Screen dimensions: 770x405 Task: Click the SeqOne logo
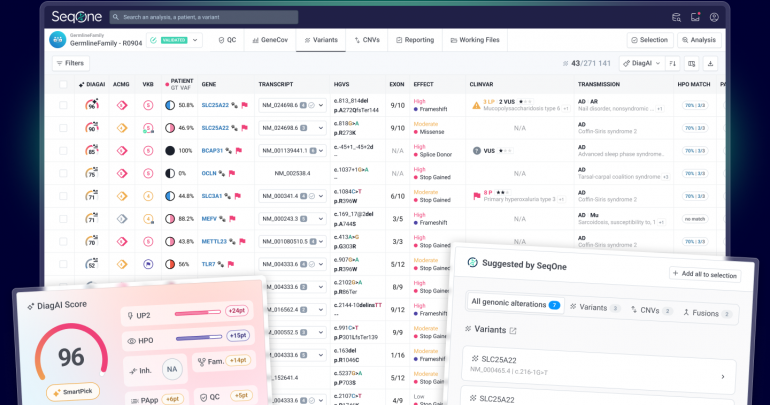pyautogui.click(x=77, y=17)
